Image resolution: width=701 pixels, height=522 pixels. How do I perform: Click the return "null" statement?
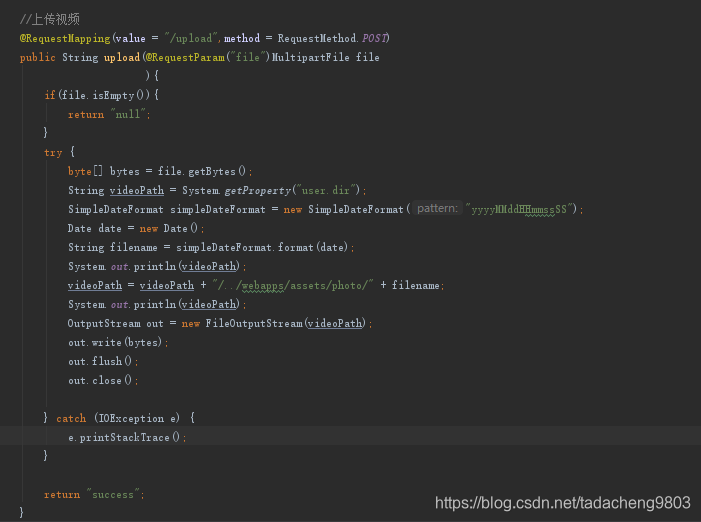(x=109, y=114)
